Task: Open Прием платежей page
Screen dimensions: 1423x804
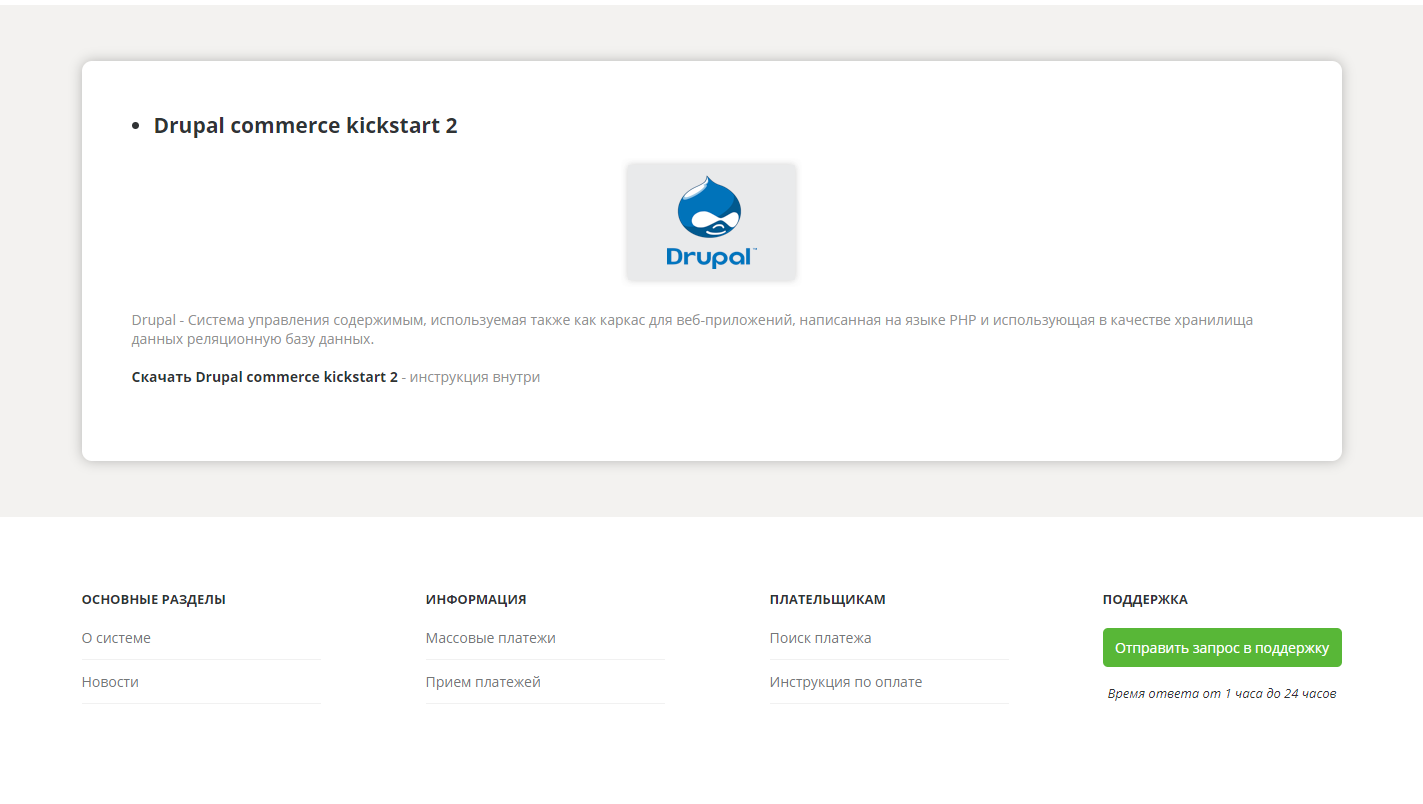Action: pos(484,681)
